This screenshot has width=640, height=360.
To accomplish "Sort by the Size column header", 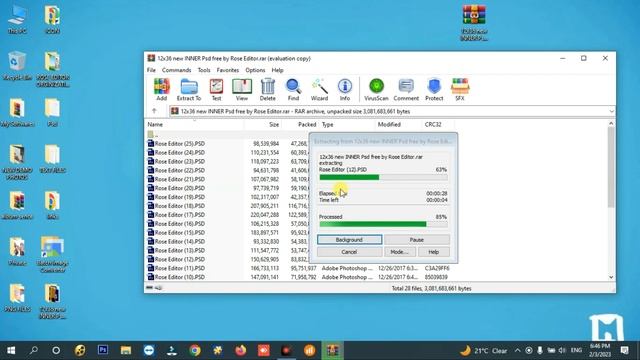I will pyautogui.click(x=263, y=124).
